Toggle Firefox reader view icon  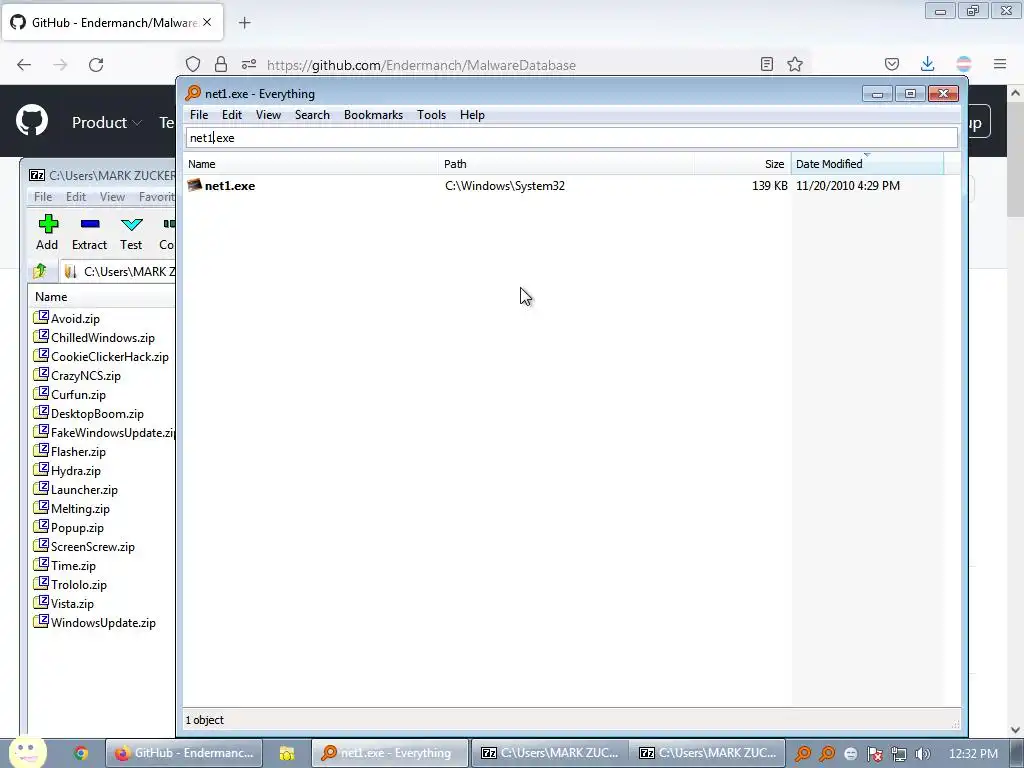coord(767,64)
